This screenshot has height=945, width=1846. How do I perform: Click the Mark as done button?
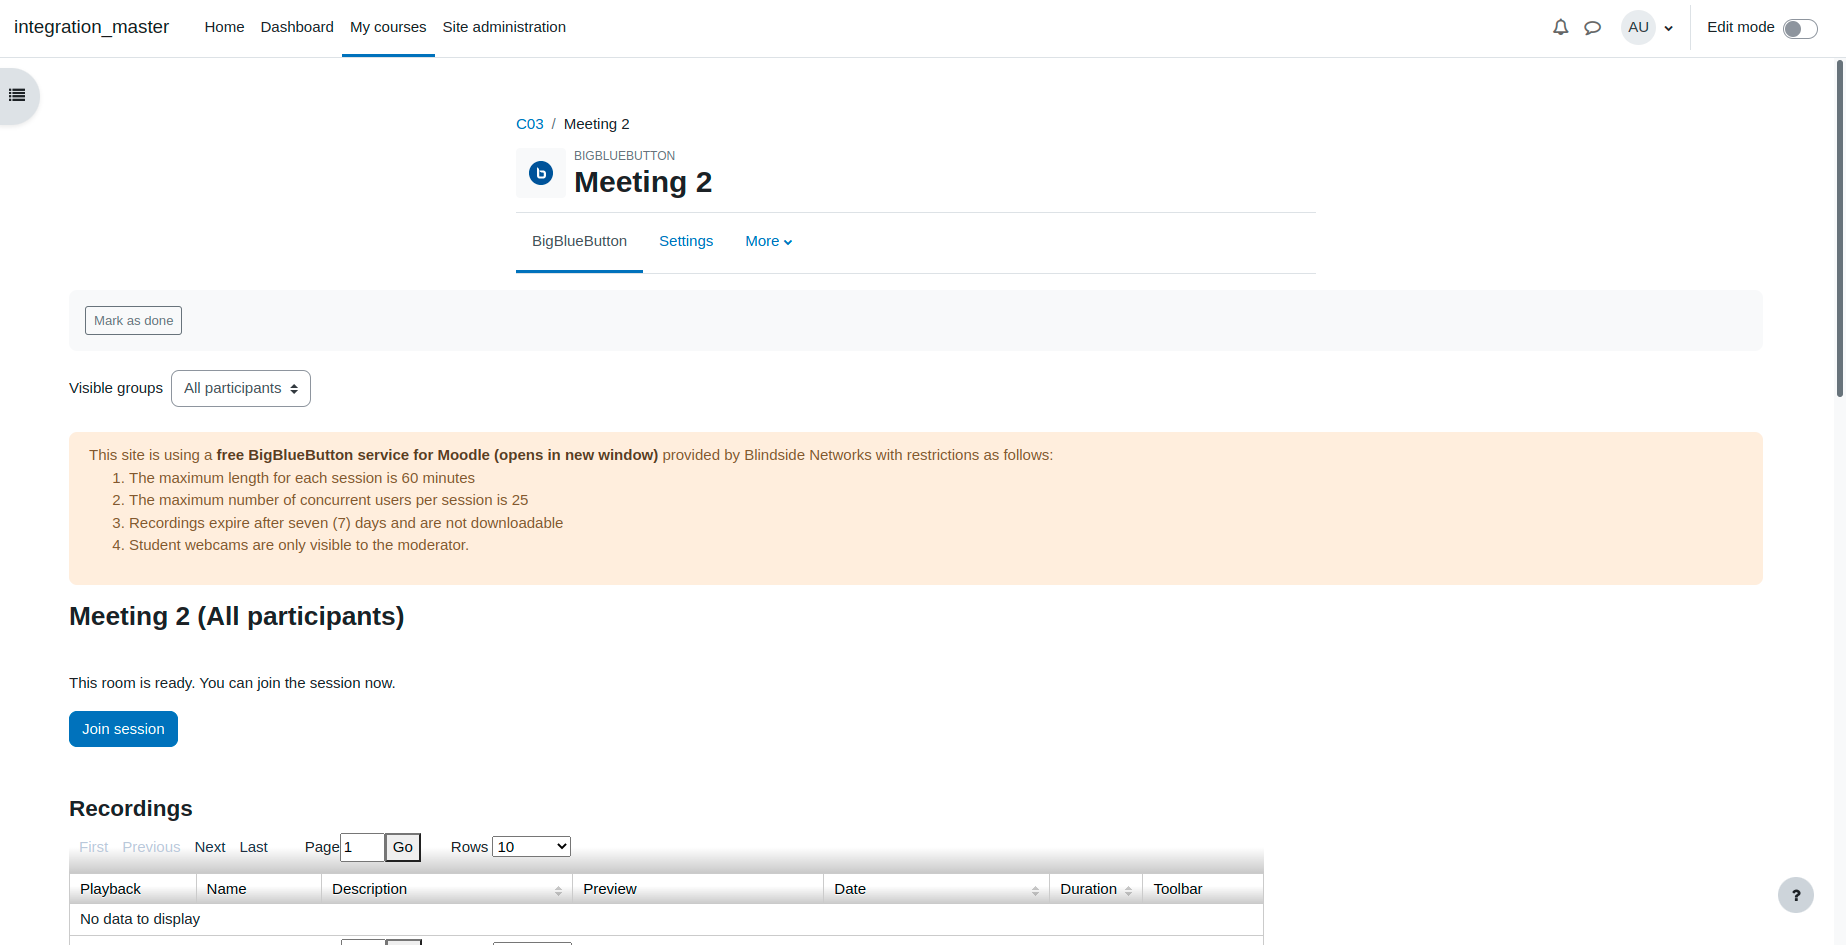[133, 321]
